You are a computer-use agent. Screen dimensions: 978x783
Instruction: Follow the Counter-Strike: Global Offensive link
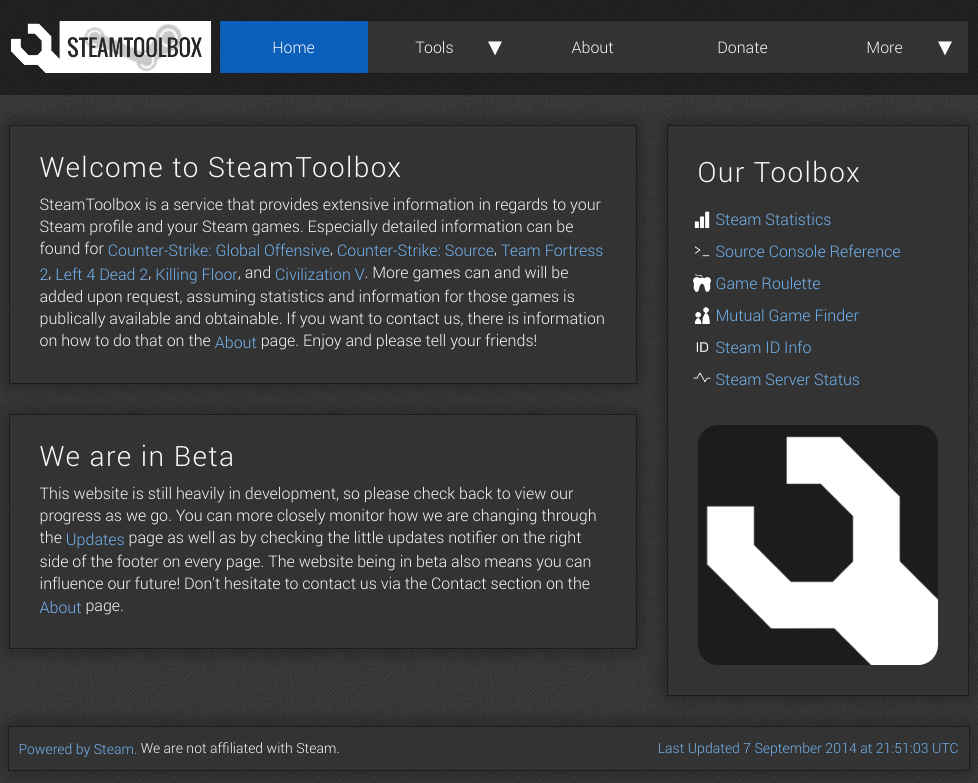(x=219, y=250)
